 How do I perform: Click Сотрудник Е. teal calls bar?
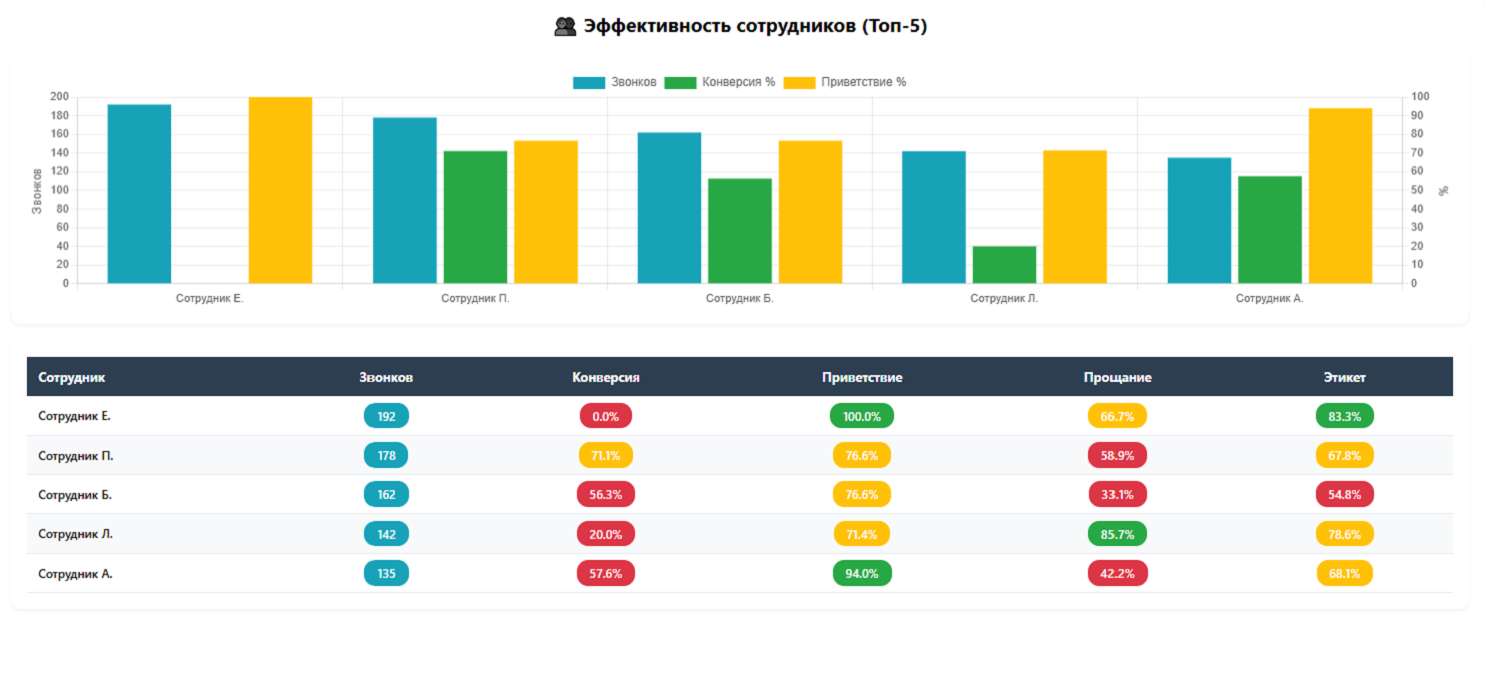tap(139, 193)
